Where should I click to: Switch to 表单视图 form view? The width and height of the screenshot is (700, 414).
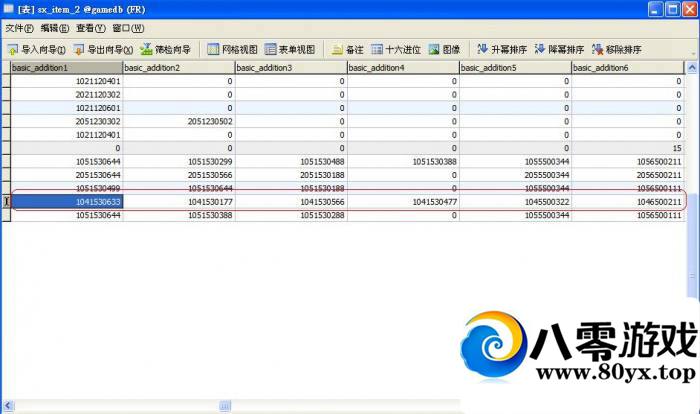click(x=290, y=49)
